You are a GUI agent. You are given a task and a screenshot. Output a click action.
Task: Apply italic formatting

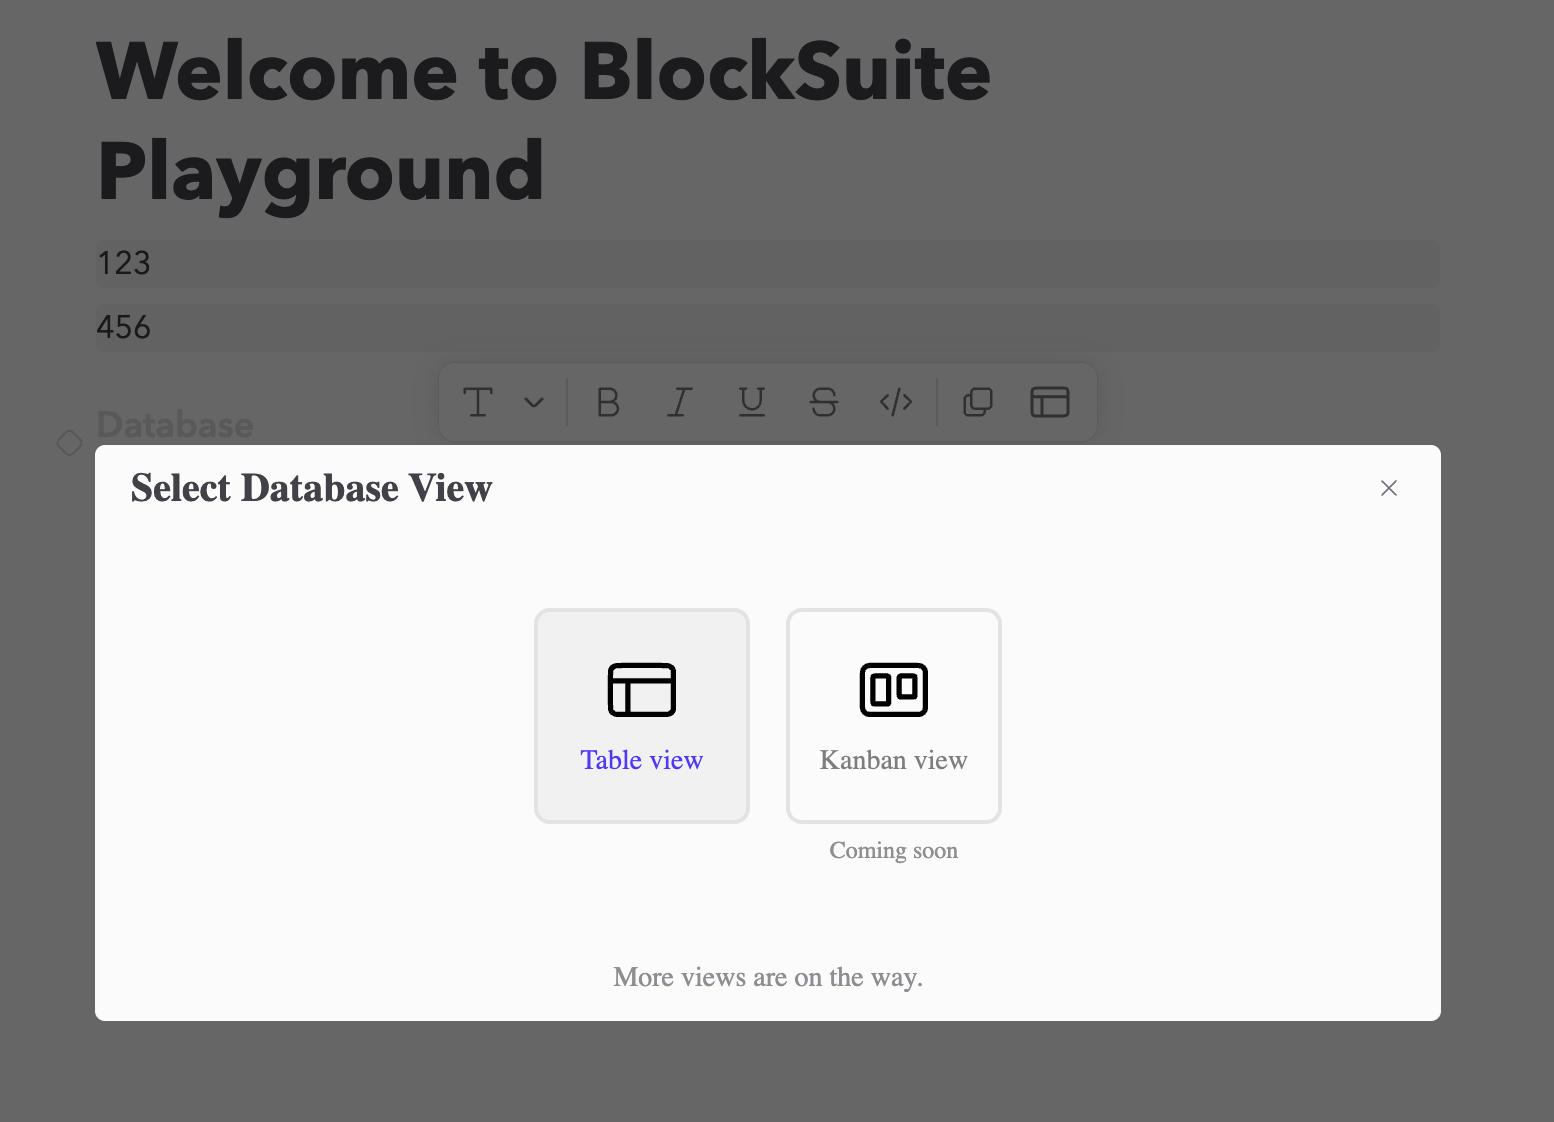click(678, 402)
